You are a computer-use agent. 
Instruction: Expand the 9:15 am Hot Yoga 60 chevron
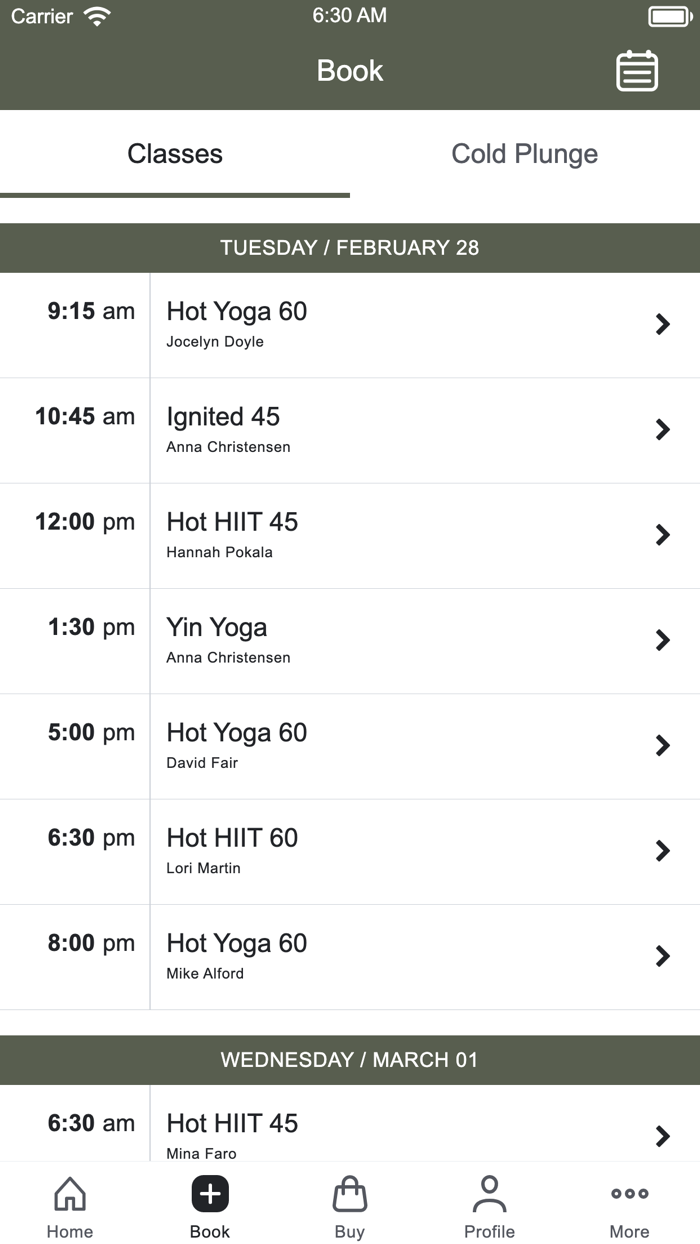(662, 324)
